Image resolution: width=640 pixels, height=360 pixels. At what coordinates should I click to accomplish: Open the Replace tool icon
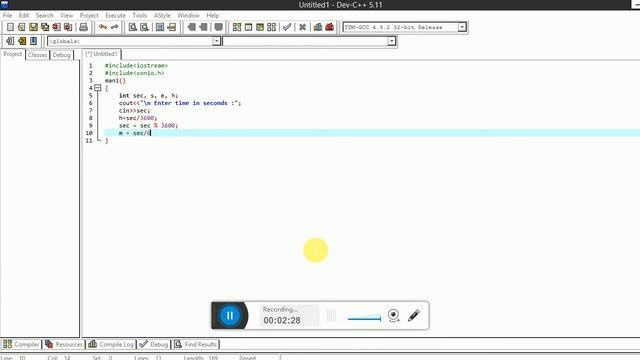point(144,27)
